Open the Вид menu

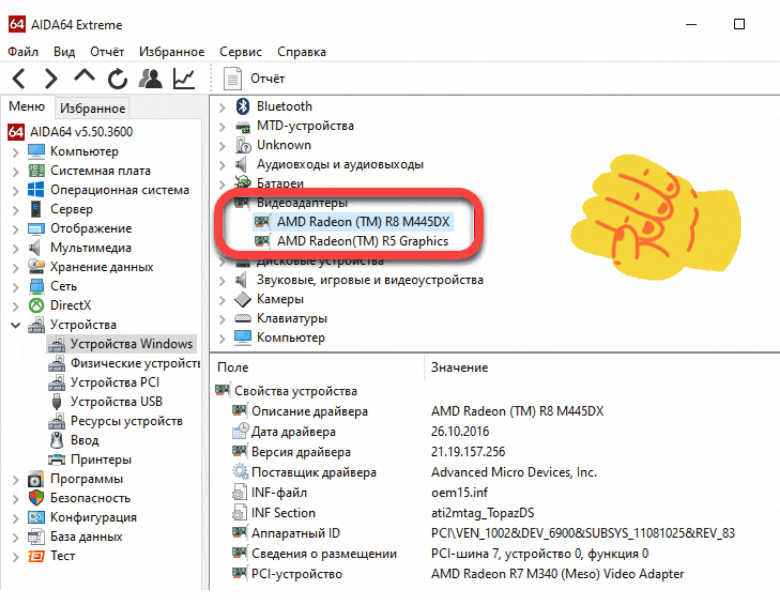pos(64,52)
